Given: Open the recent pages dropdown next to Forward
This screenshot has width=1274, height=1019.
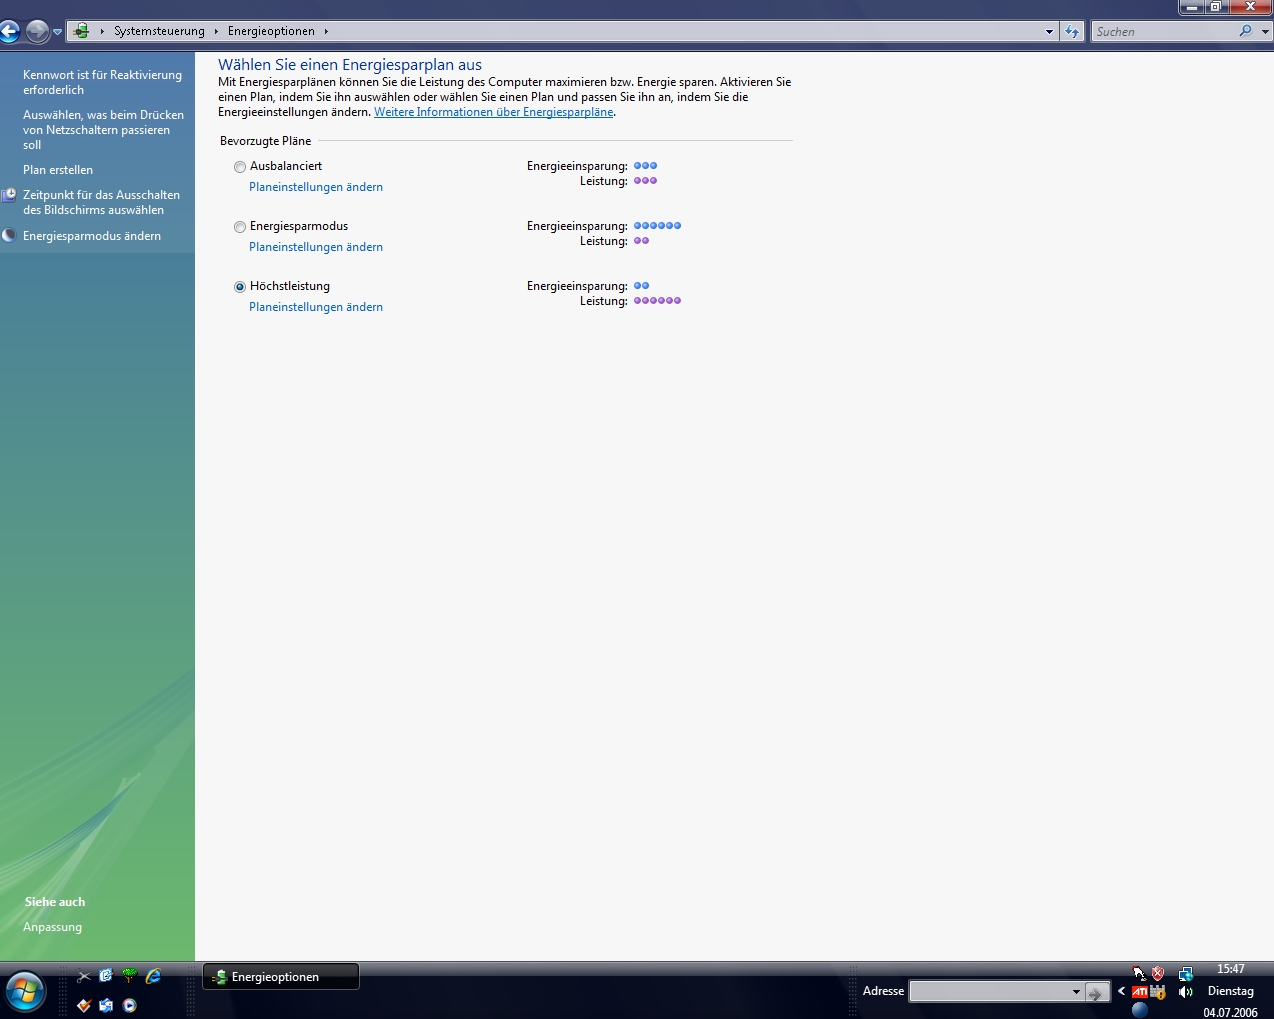Looking at the screenshot, I should pyautogui.click(x=57, y=32).
